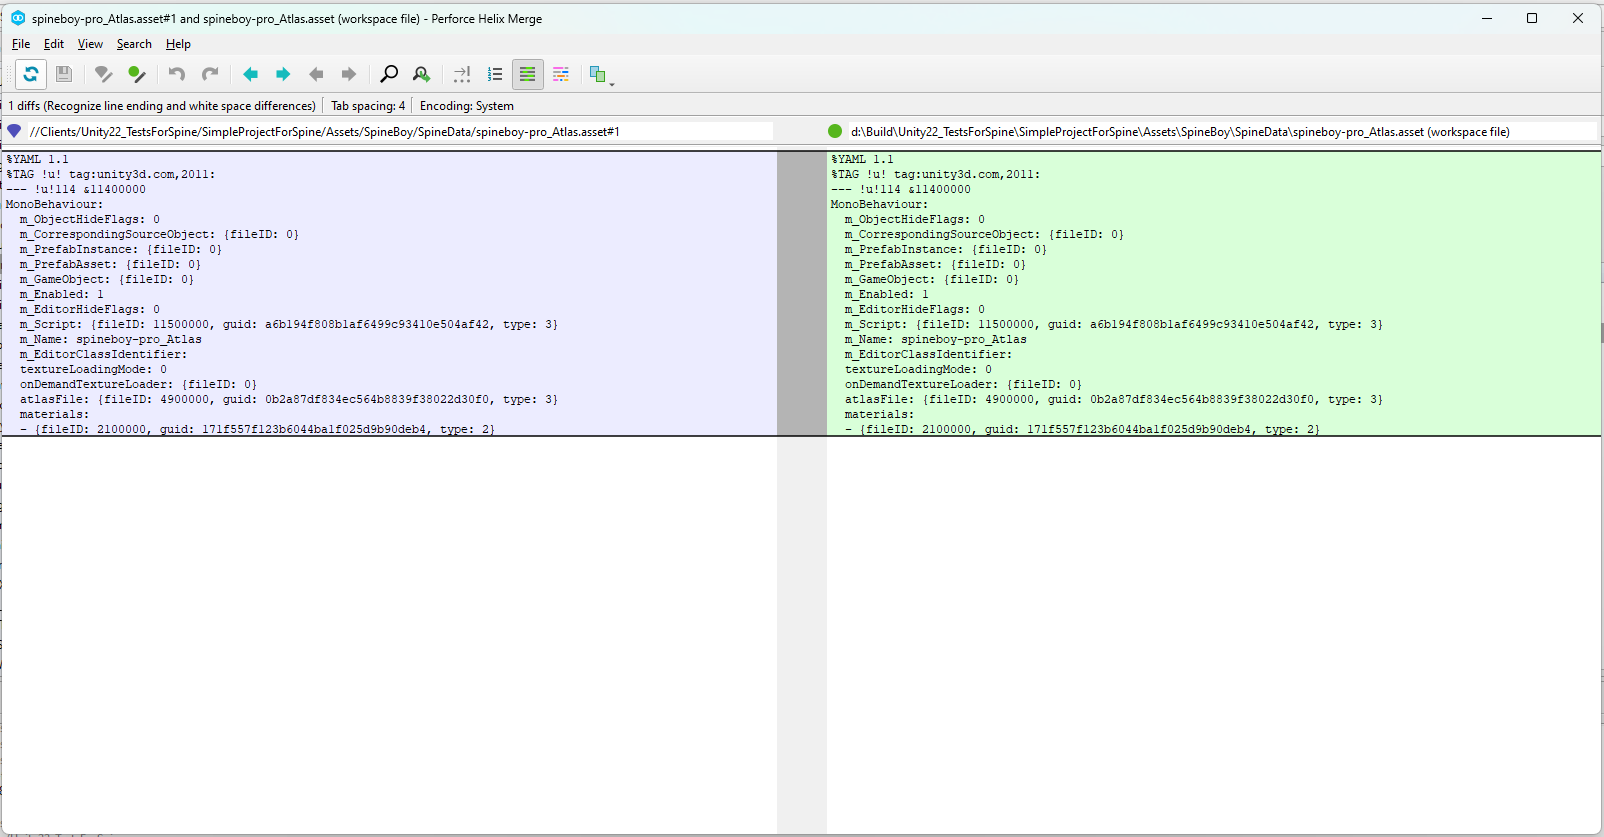Screen dimensions: 1604x837
Task: Click the green workspace file circle icon
Action: coord(835,131)
